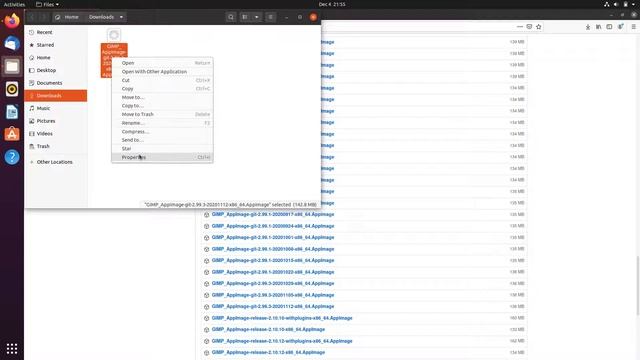Open the Downloads path dropdown arrow

(121, 17)
